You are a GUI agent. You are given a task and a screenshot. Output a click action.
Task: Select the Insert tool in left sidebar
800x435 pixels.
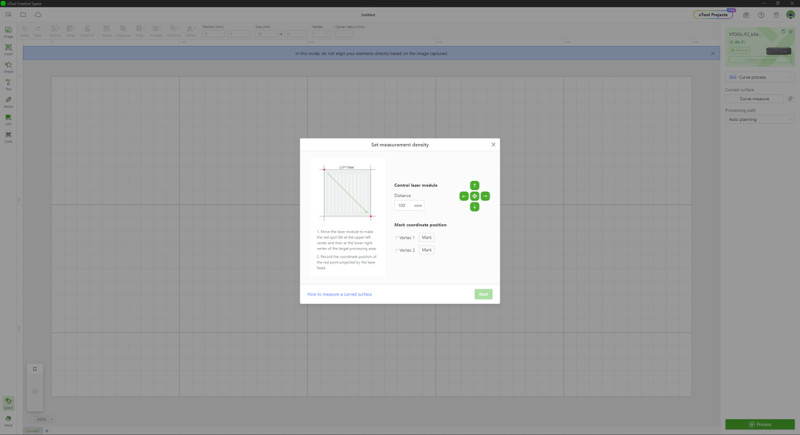(8, 49)
